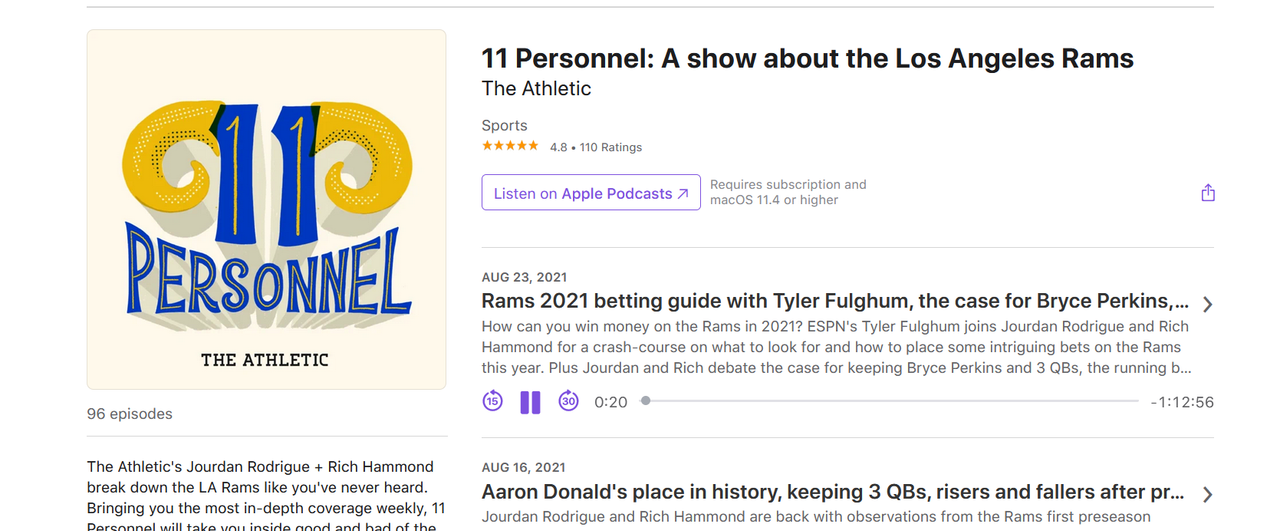This screenshot has height=531, width=1280.
Task: Open Listen on Apple Podcasts button
Action: click(591, 193)
